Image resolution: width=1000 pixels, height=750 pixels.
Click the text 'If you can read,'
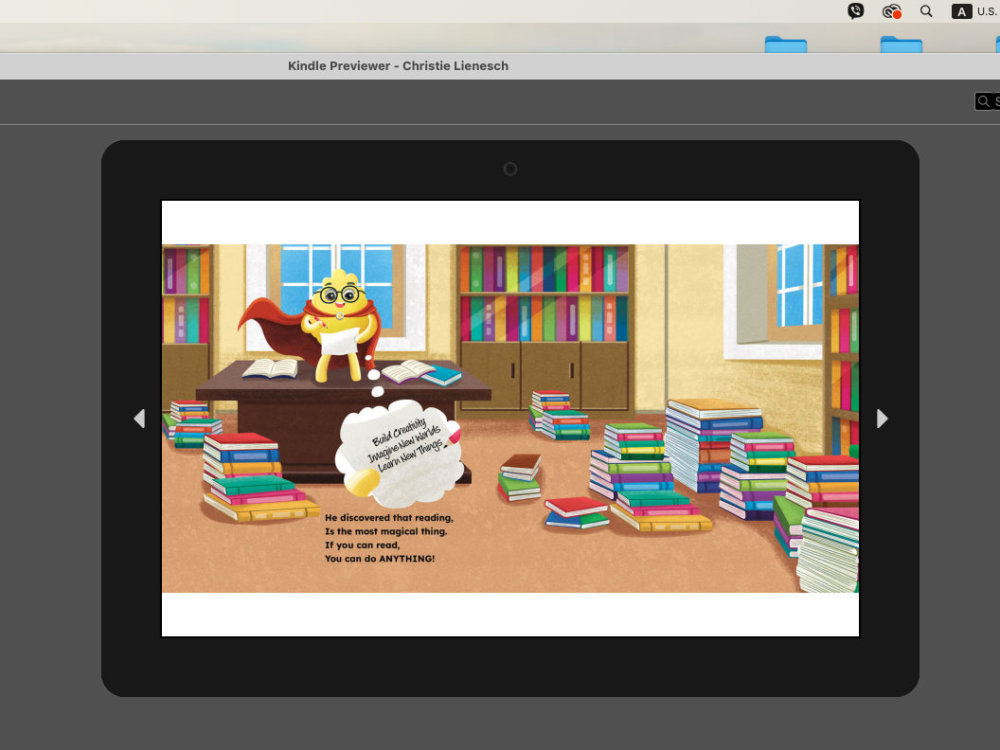pyautogui.click(x=362, y=545)
